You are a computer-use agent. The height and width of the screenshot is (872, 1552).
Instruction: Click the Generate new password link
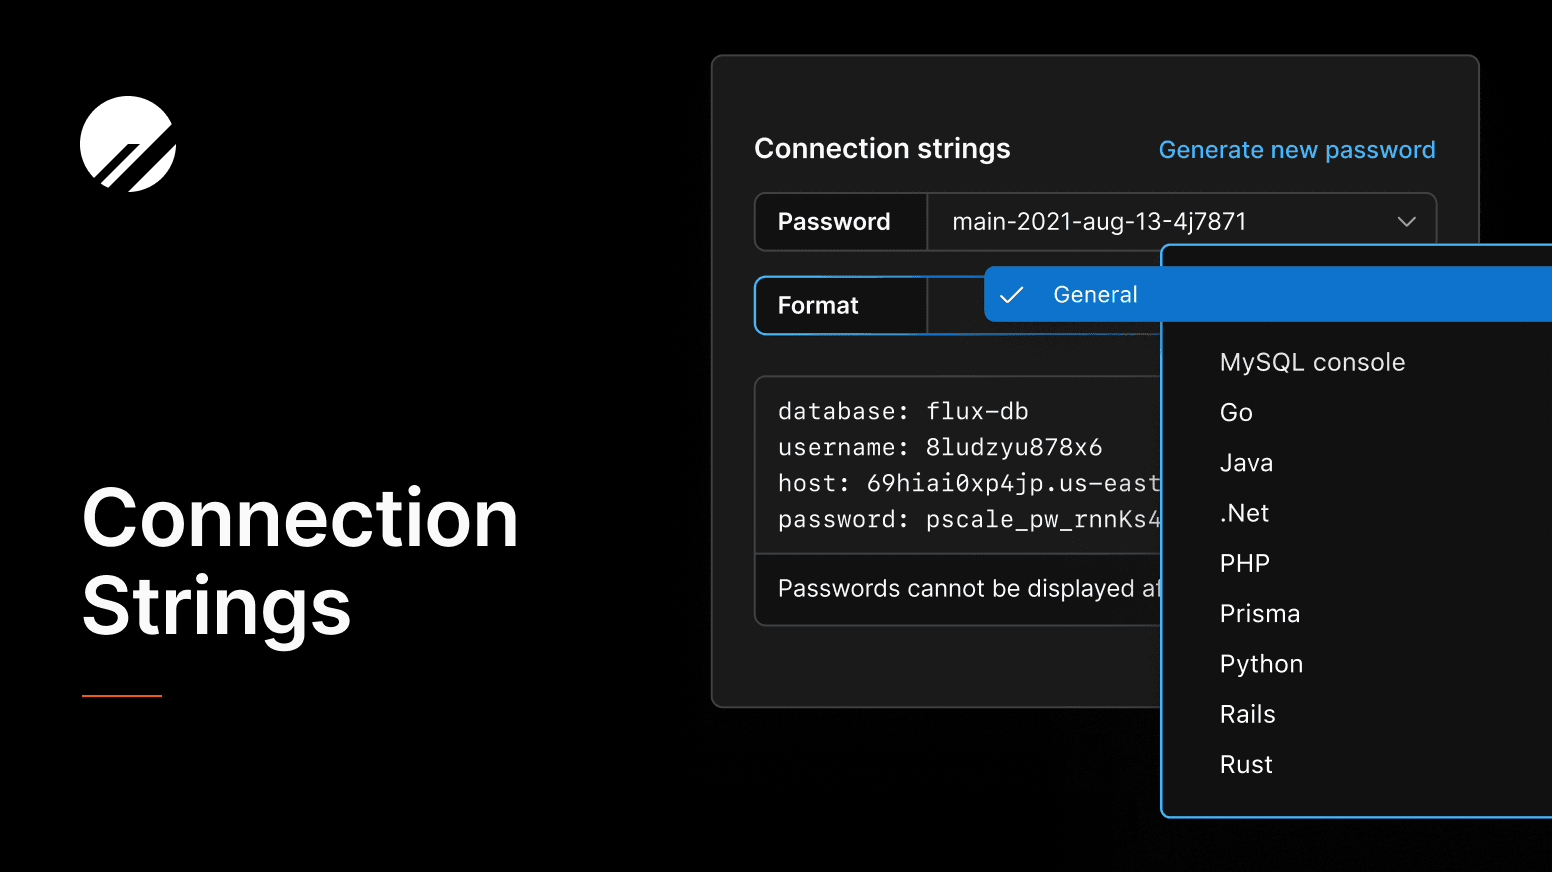click(1297, 149)
